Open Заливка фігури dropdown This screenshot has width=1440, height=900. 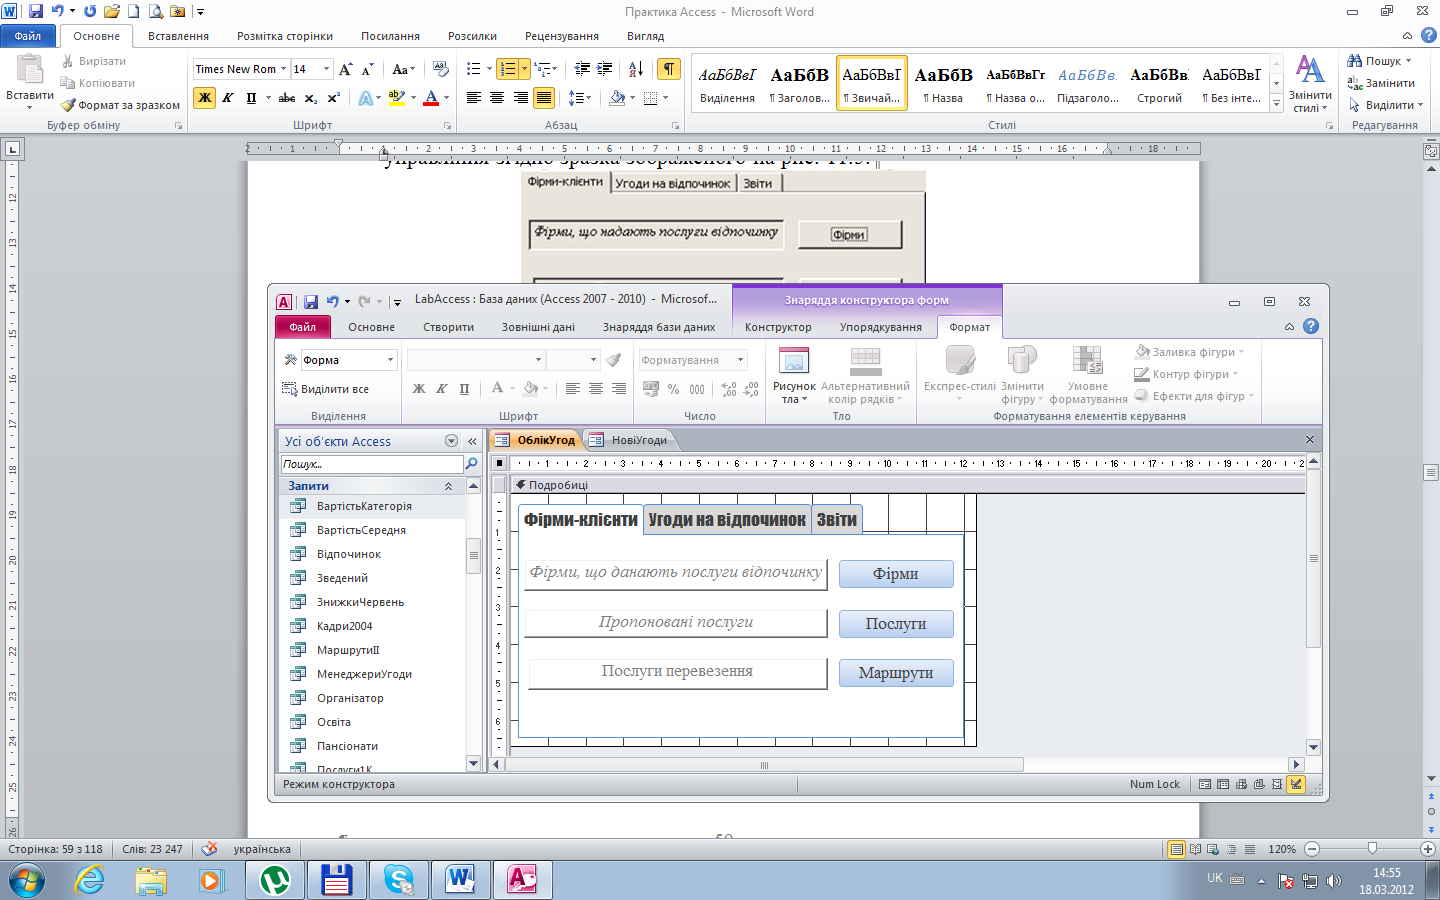click(1242, 352)
